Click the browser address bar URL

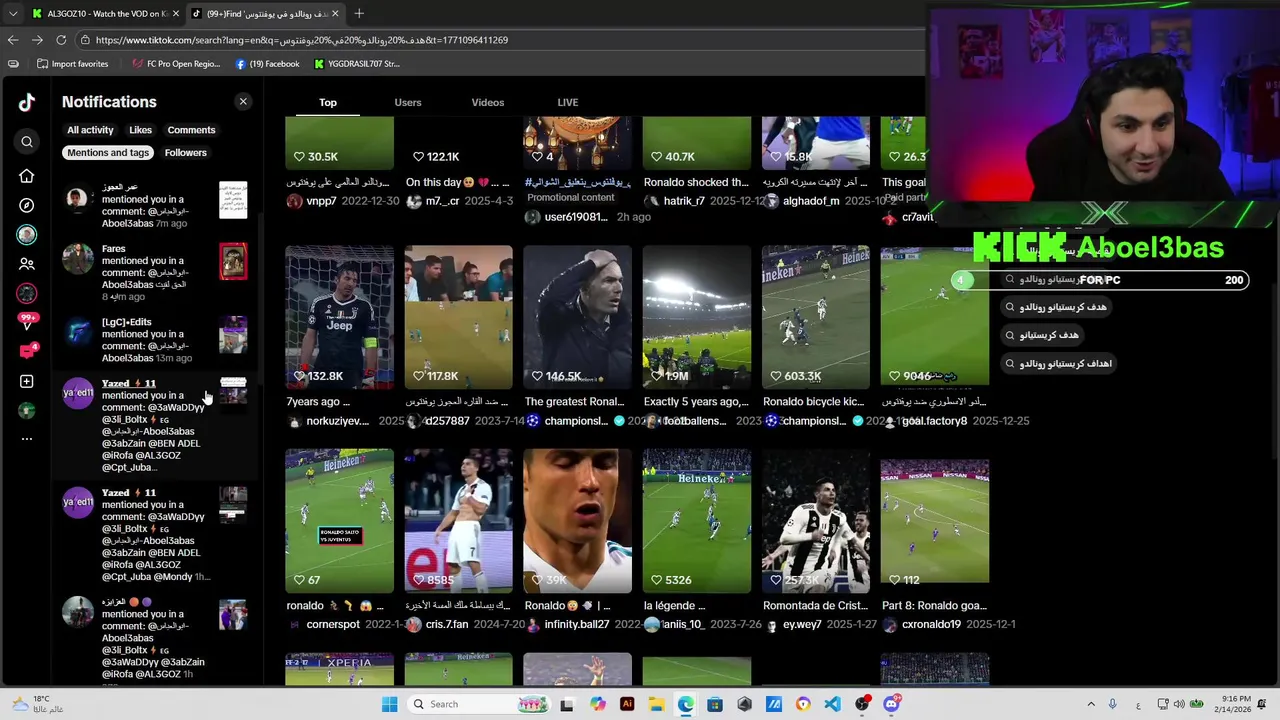click(x=302, y=40)
